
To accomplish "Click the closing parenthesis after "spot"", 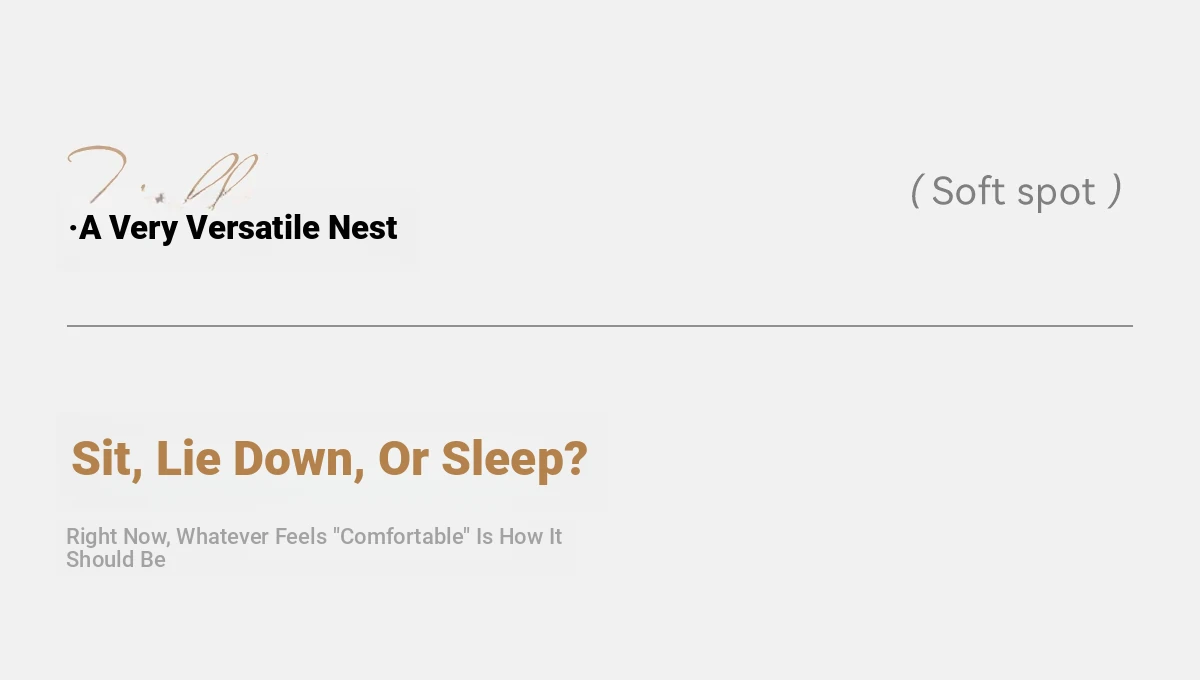I will pyautogui.click(x=1115, y=191).
